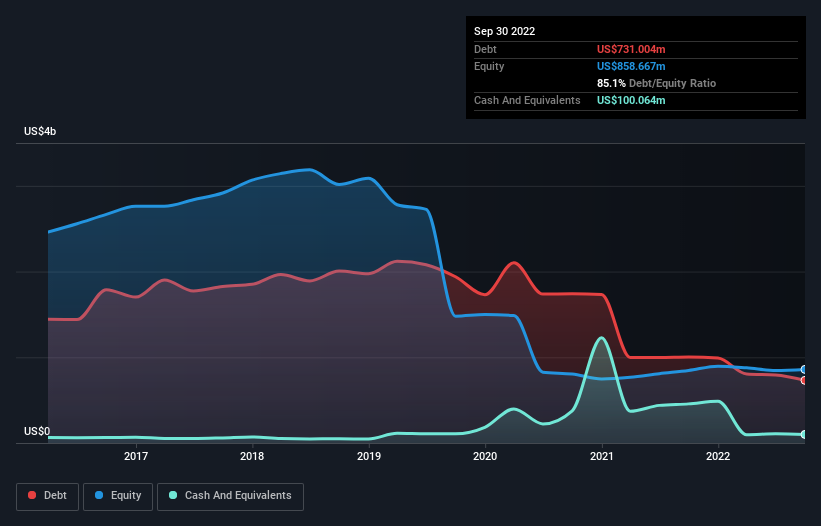Click the Equity label in tooltip
The image size is (821, 526).
[x=489, y=66]
